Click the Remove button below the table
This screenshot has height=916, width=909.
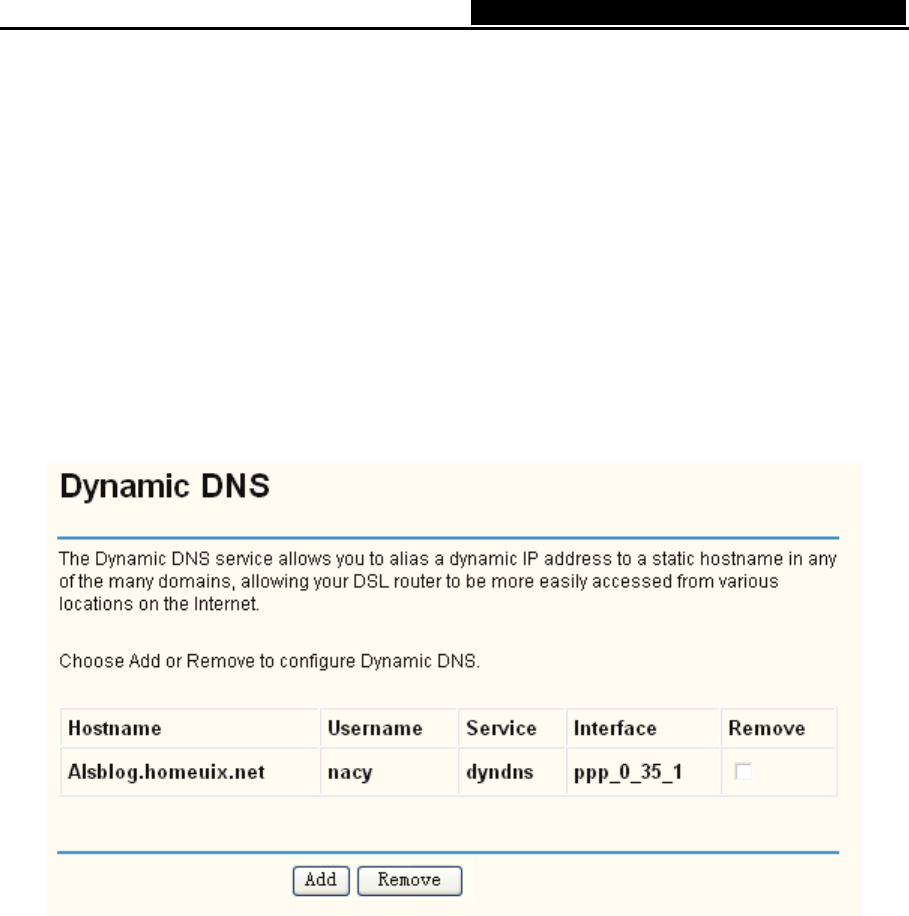point(410,880)
